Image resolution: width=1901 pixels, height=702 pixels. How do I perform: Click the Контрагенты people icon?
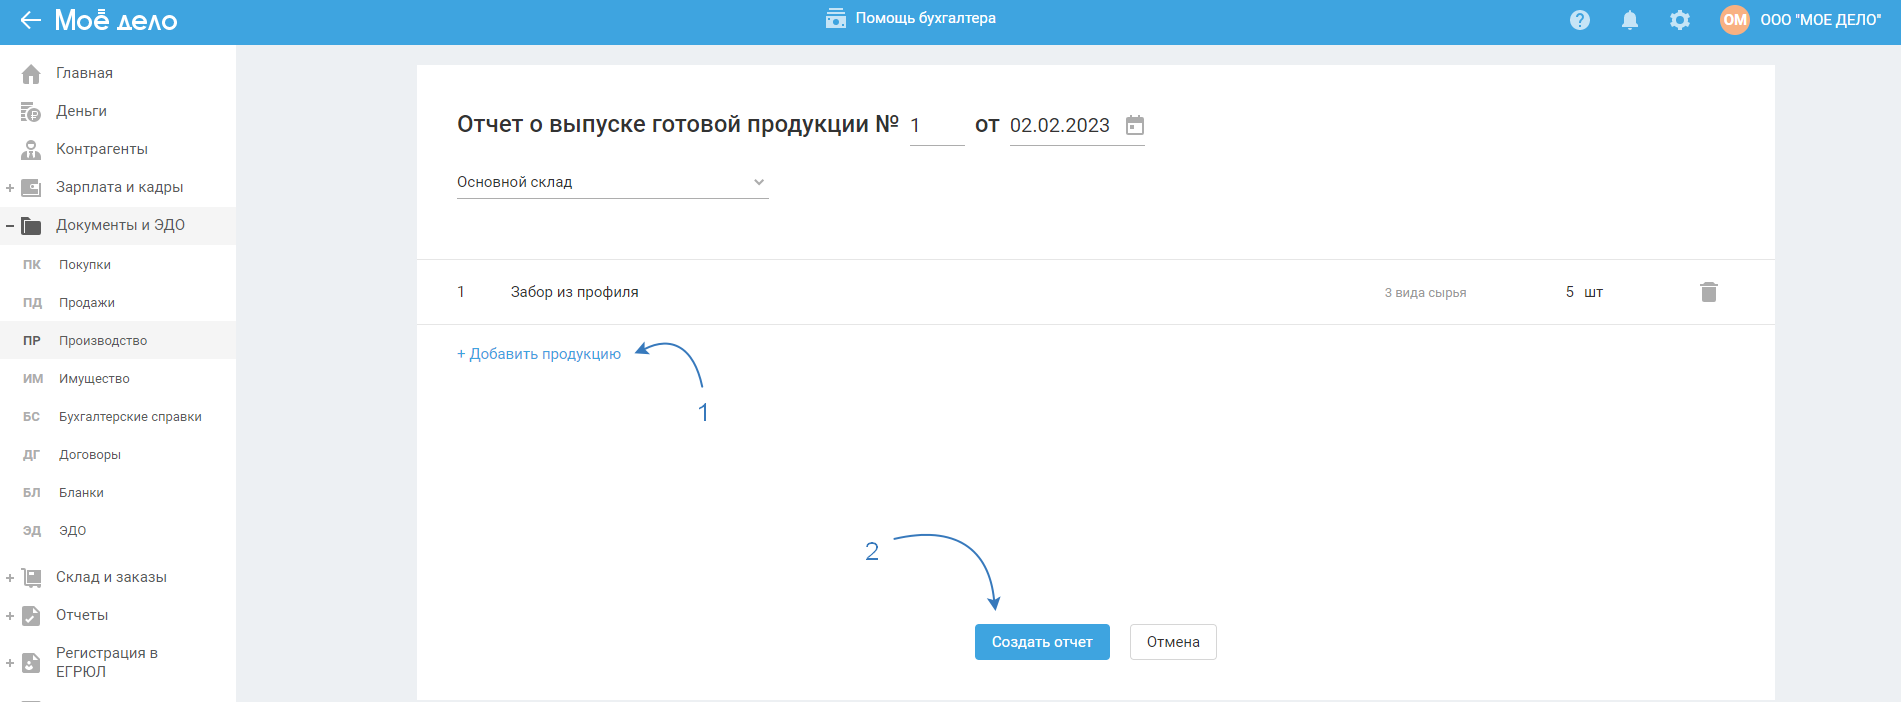pos(31,149)
